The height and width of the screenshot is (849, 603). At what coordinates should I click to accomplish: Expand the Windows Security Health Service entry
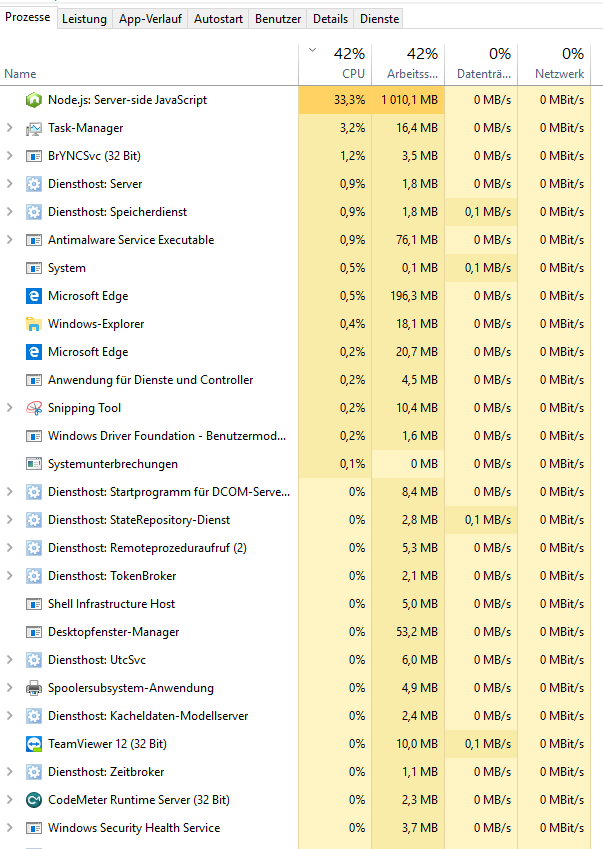[x=9, y=827]
